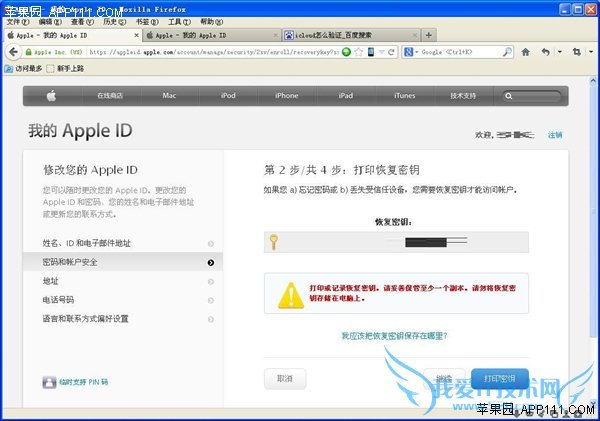
Task: Click the mobile phone icon in URL bar
Action: click(x=371, y=52)
